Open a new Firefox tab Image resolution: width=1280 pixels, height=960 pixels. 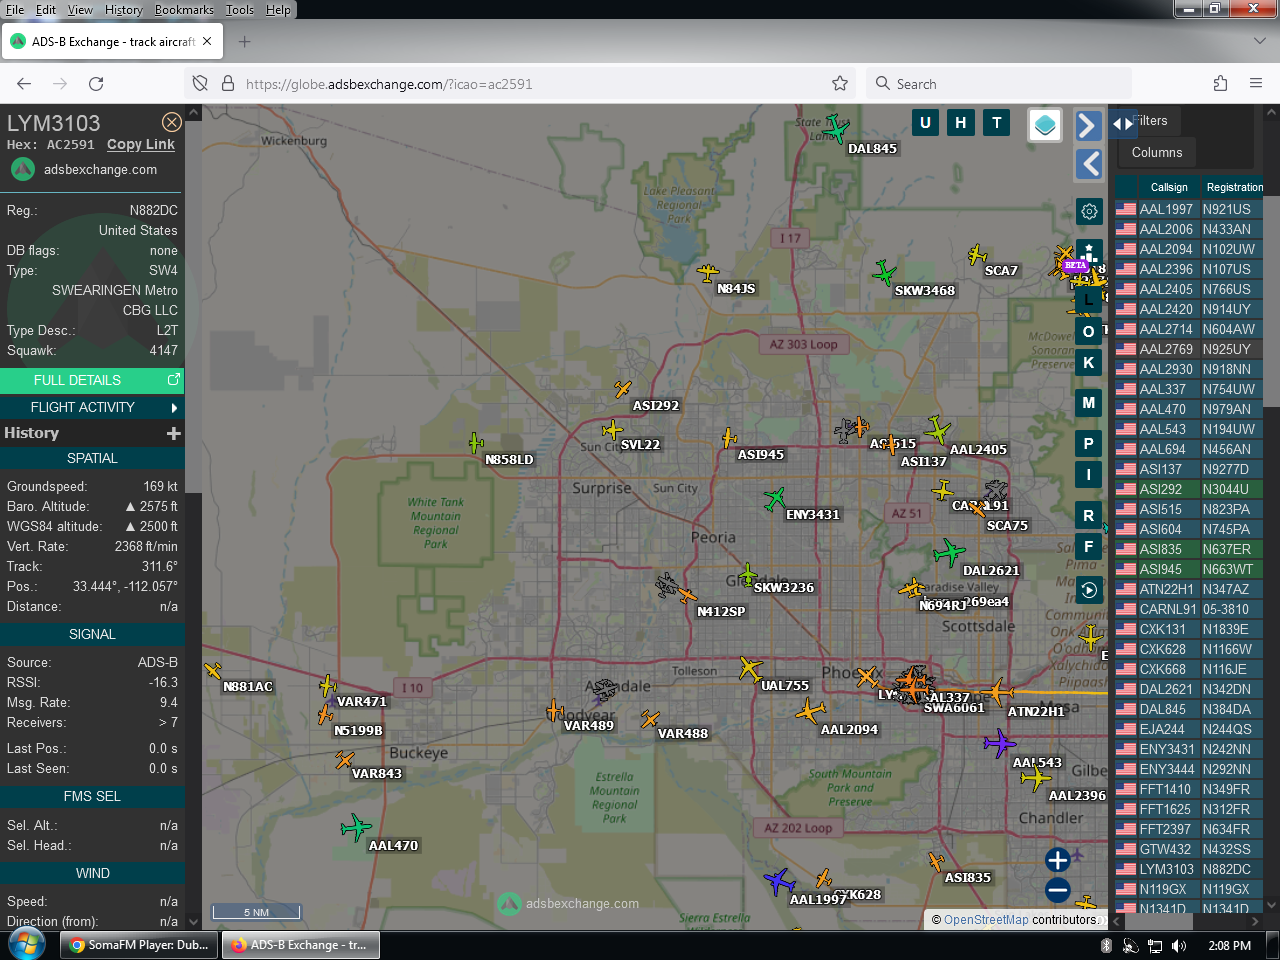pyautogui.click(x=245, y=41)
